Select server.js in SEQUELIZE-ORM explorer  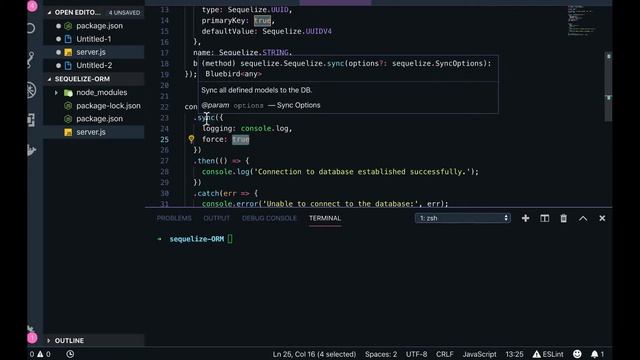91,132
